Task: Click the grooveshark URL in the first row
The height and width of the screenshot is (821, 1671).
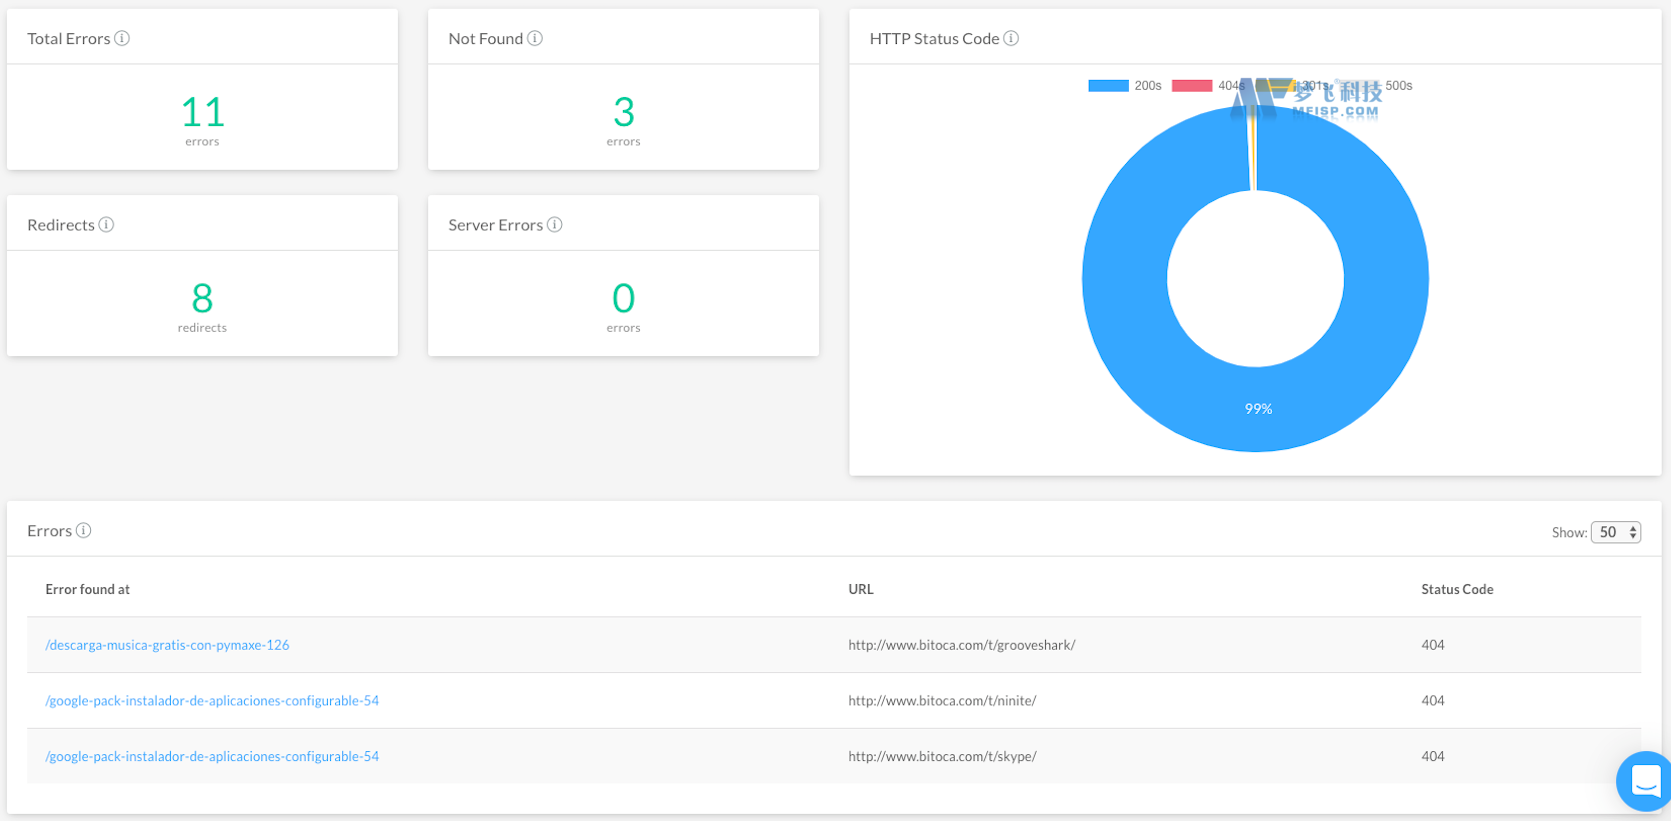Action: coord(962,645)
